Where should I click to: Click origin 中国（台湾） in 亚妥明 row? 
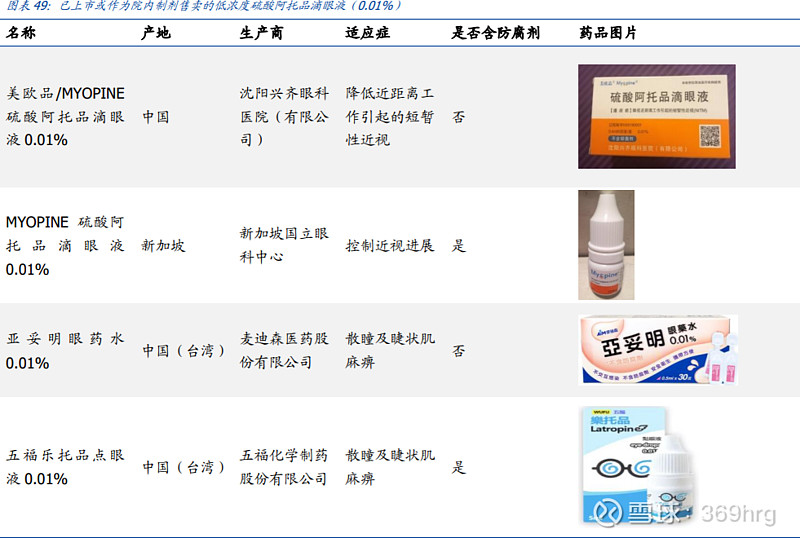tap(184, 351)
